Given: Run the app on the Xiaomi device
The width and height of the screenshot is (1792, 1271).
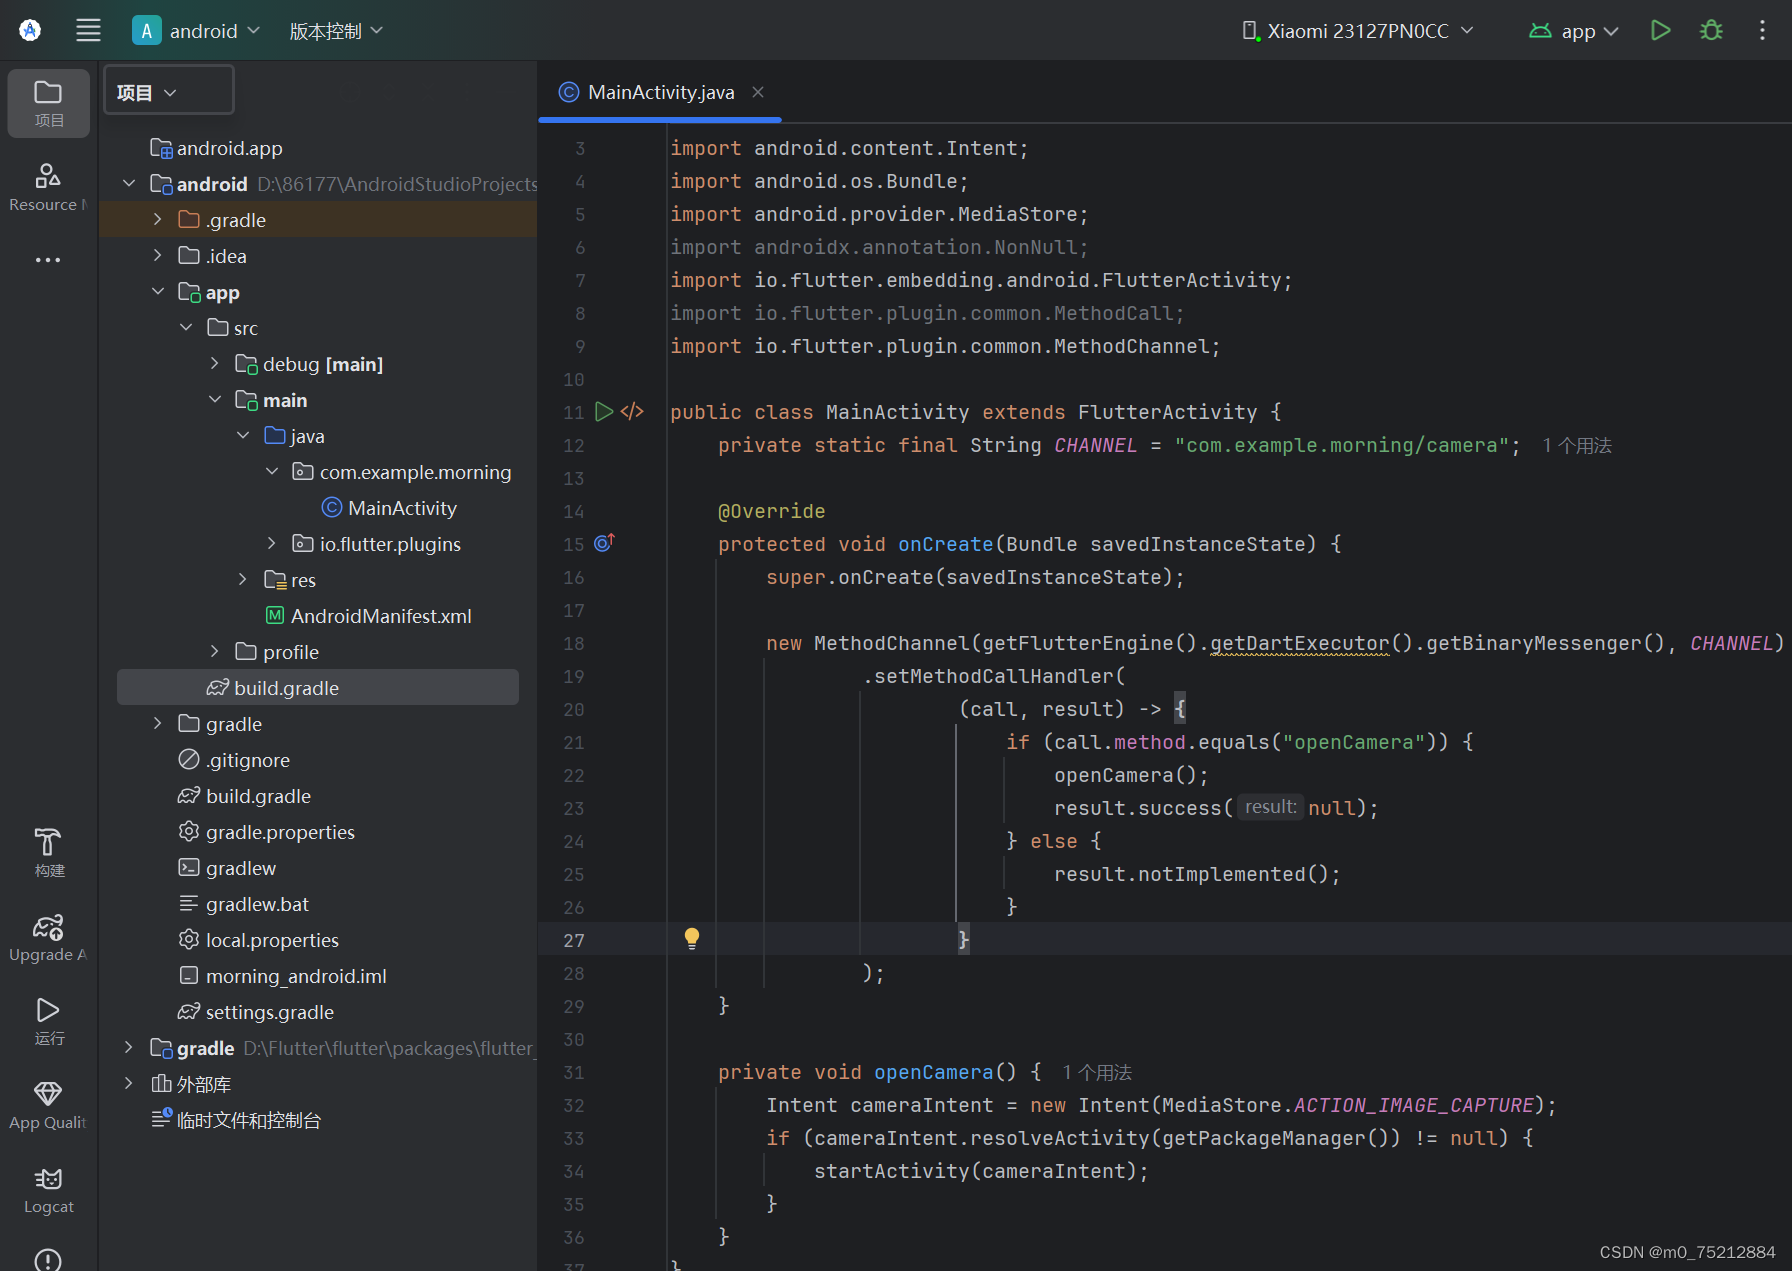Looking at the screenshot, I should click(x=1660, y=30).
